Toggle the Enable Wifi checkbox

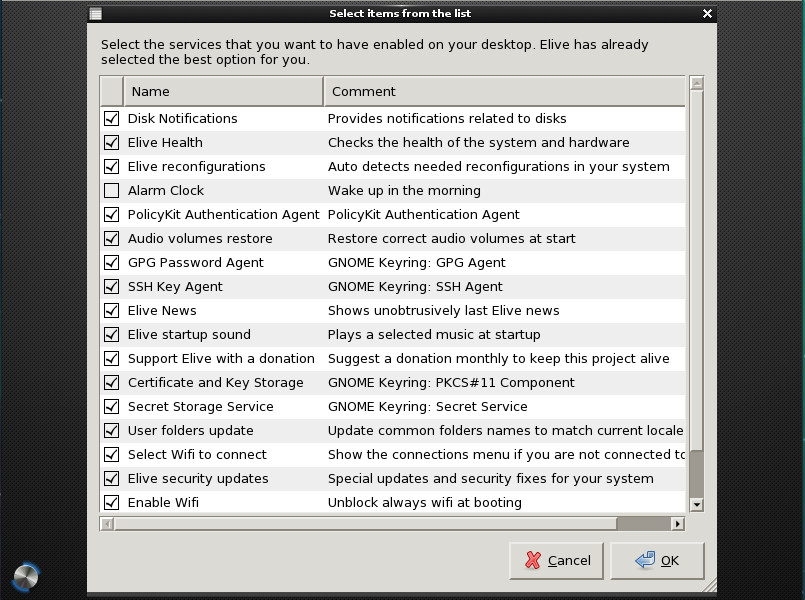[x=111, y=503]
